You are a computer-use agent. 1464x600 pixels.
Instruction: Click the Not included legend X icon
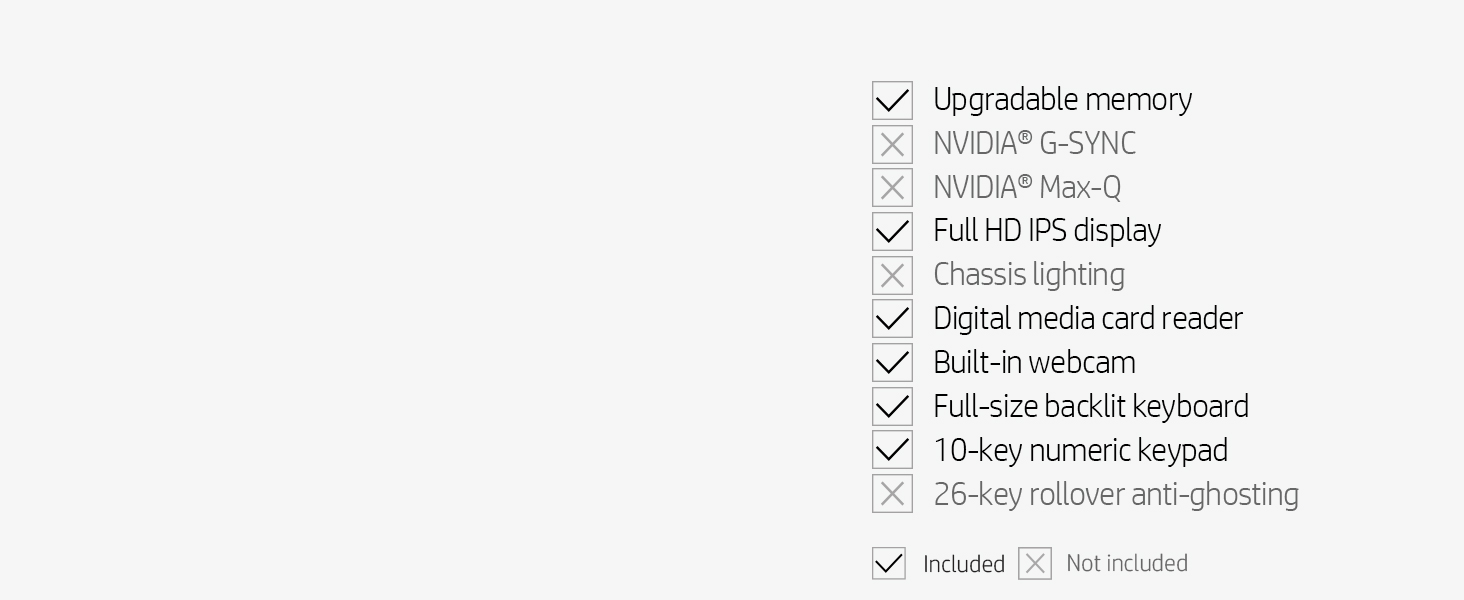(1035, 564)
